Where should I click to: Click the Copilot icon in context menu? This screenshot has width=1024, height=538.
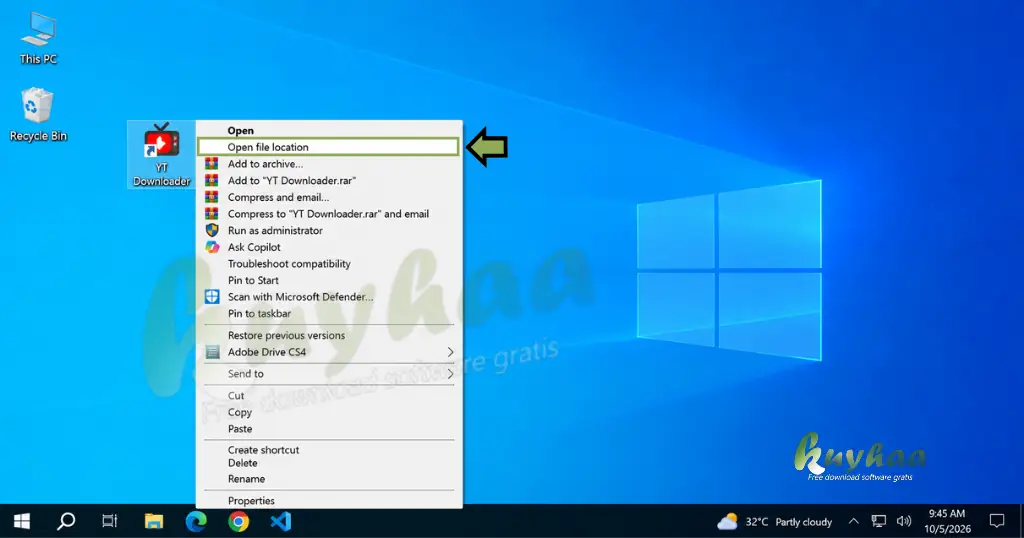[x=212, y=247]
